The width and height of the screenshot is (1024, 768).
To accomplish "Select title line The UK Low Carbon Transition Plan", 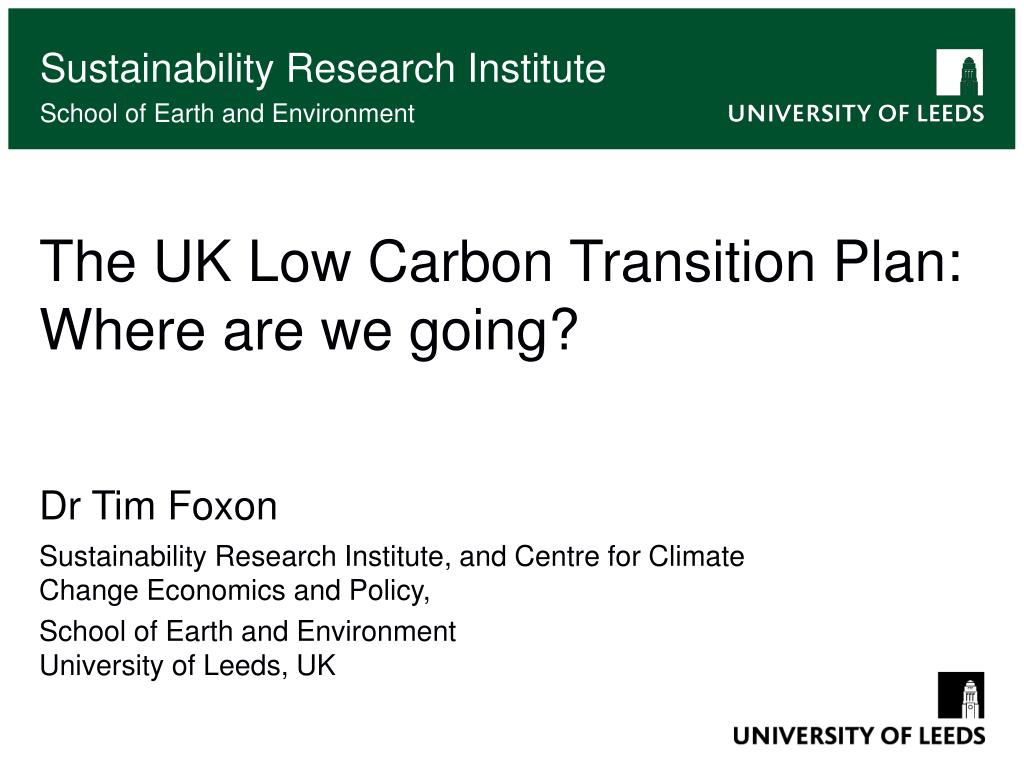I will [x=501, y=261].
